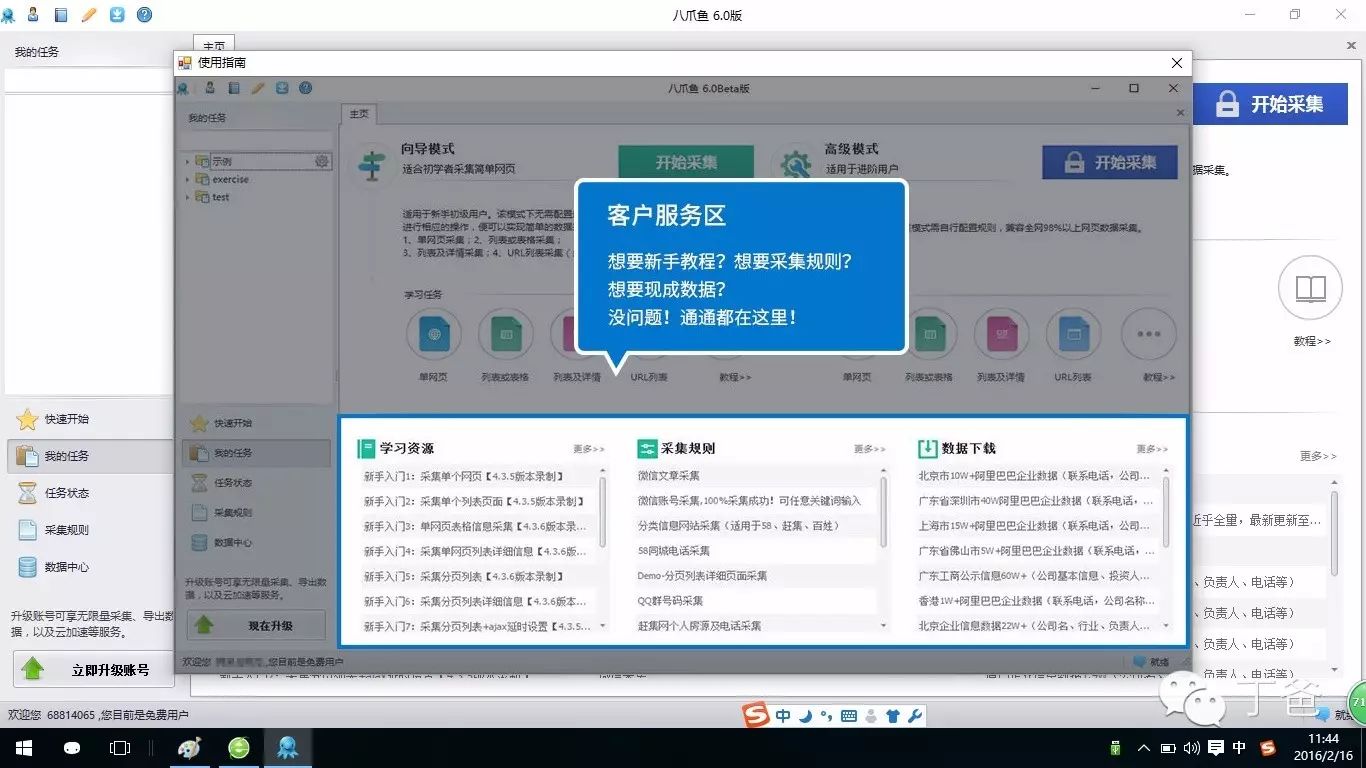Toggle punctuation mode icon on IME bar
1366x768 pixels.
[826, 716]
